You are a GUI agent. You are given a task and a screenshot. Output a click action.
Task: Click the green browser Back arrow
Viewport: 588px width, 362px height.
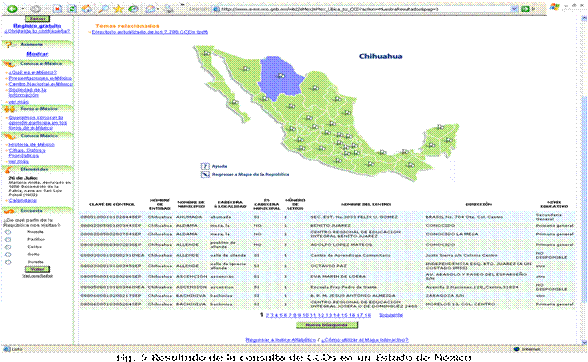(x=12, y=9)
